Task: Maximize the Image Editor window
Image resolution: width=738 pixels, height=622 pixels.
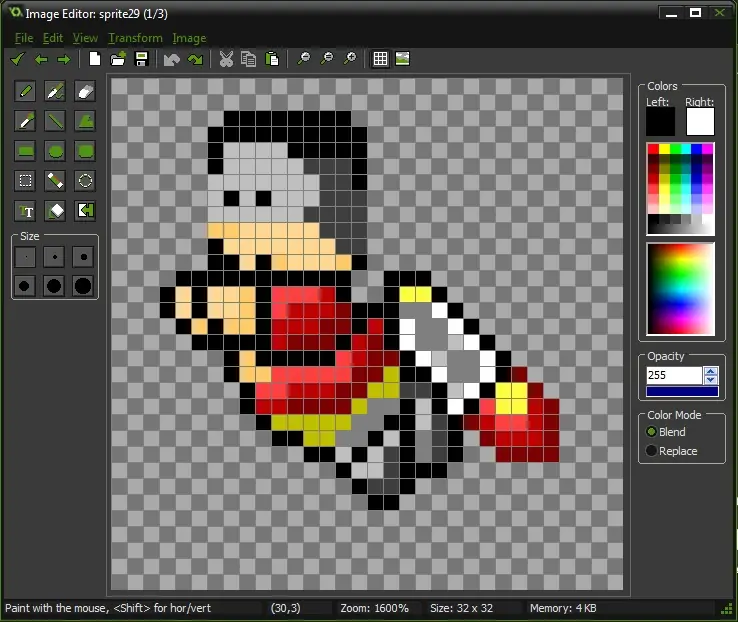Action: tap(695, 13)
